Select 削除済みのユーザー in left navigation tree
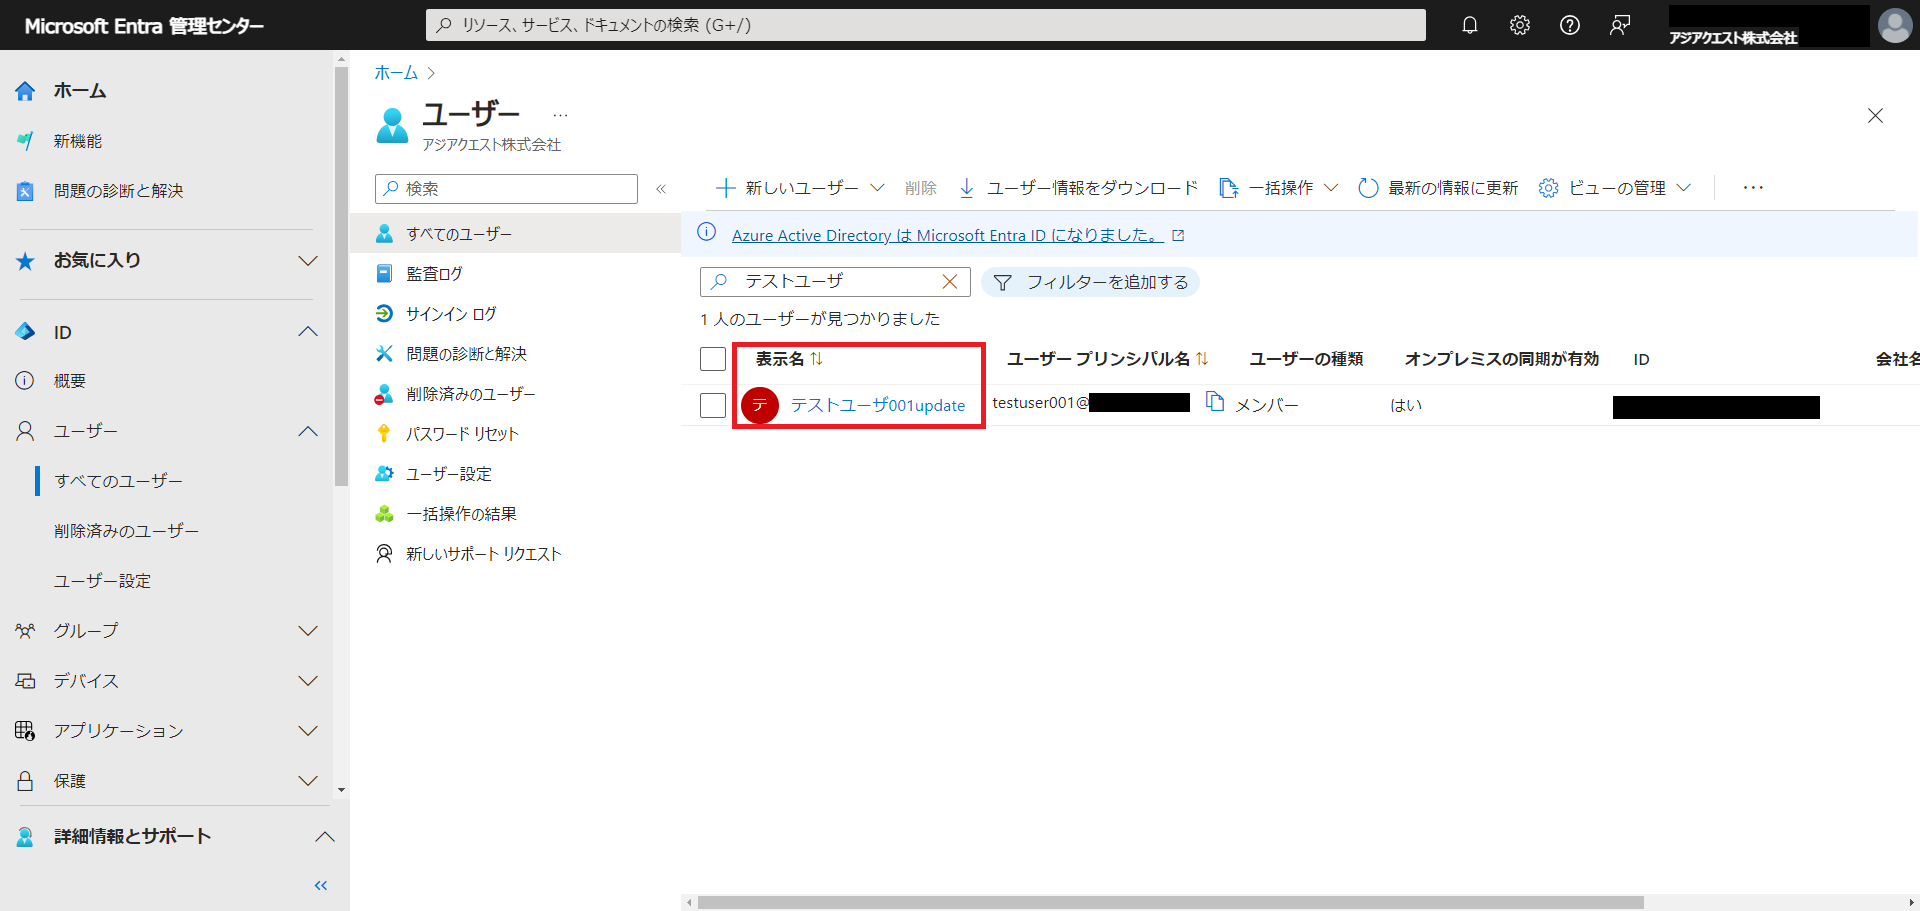The height and width of the screenshot is (911, 1920). (x=126, y=531)
